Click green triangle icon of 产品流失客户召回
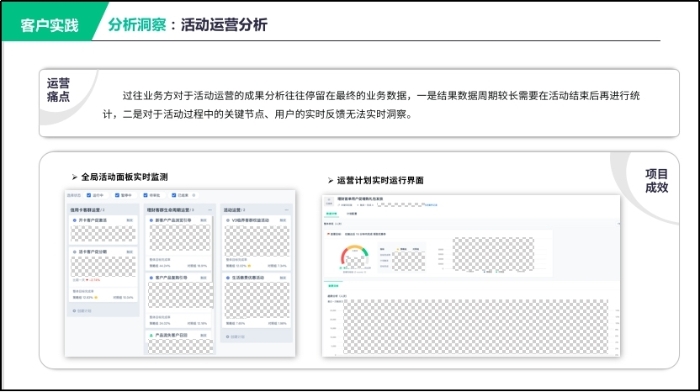Screen dimensions: 700x392 (x=151, y=335)
